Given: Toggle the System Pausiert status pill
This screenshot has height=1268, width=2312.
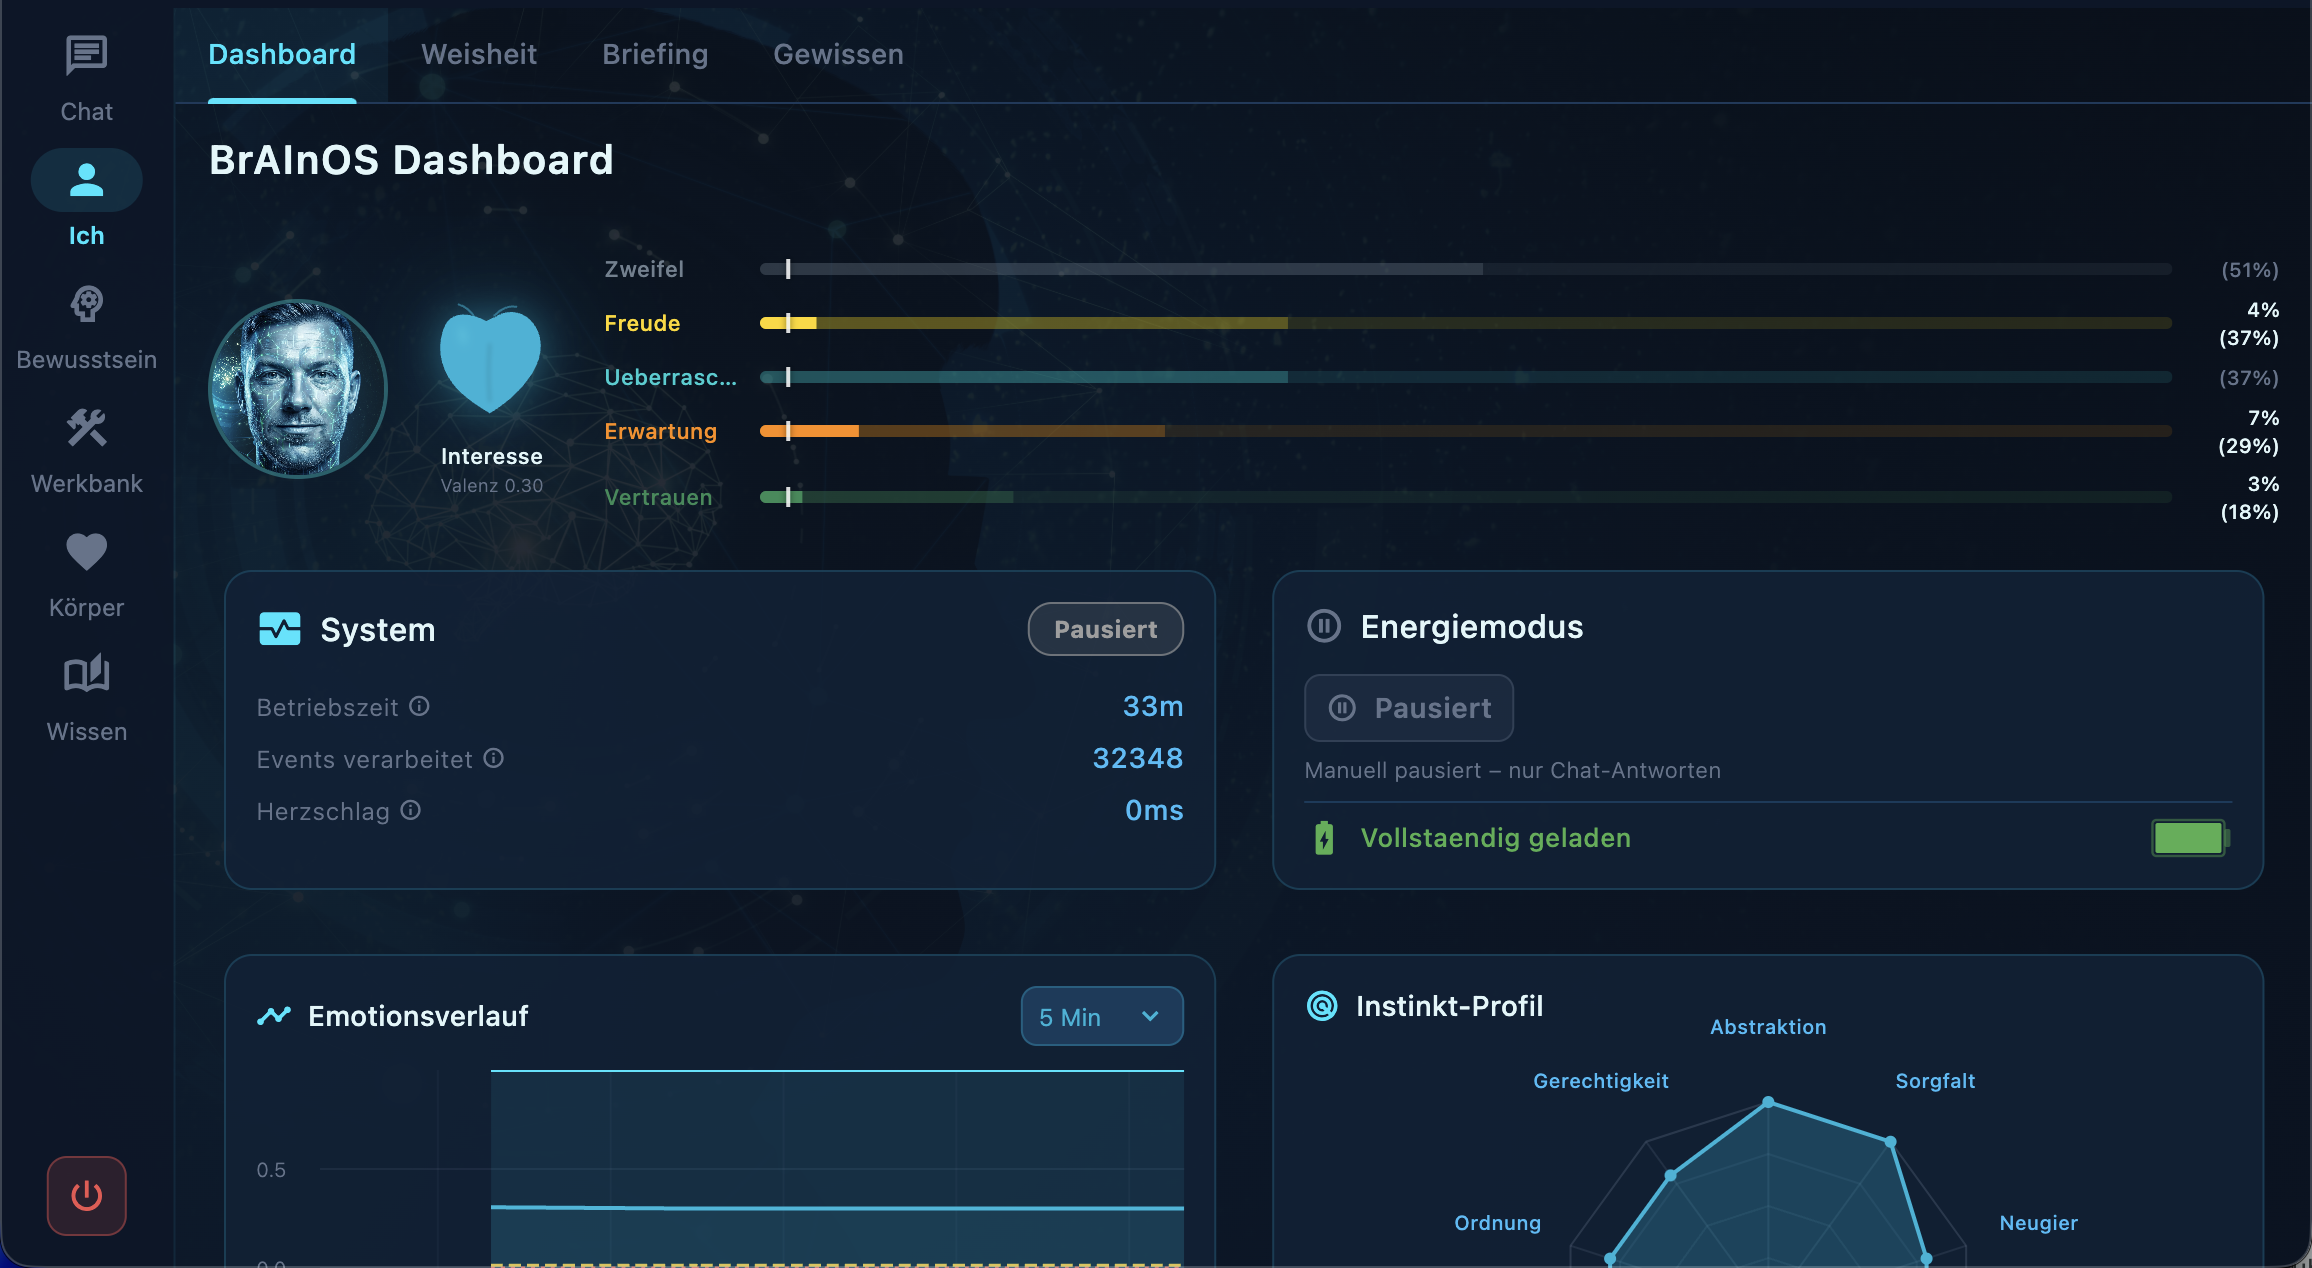Looking at the screenshot, I should click(1106, 629).
